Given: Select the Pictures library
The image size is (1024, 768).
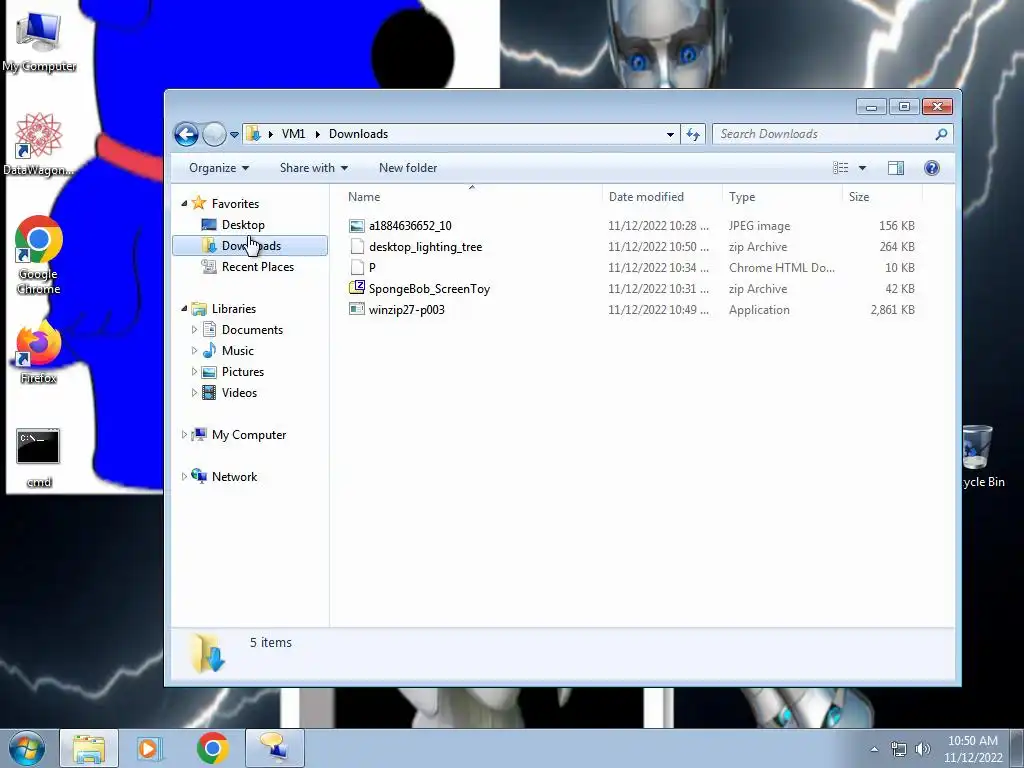Looking at the screenshot, I should (243, 372).
